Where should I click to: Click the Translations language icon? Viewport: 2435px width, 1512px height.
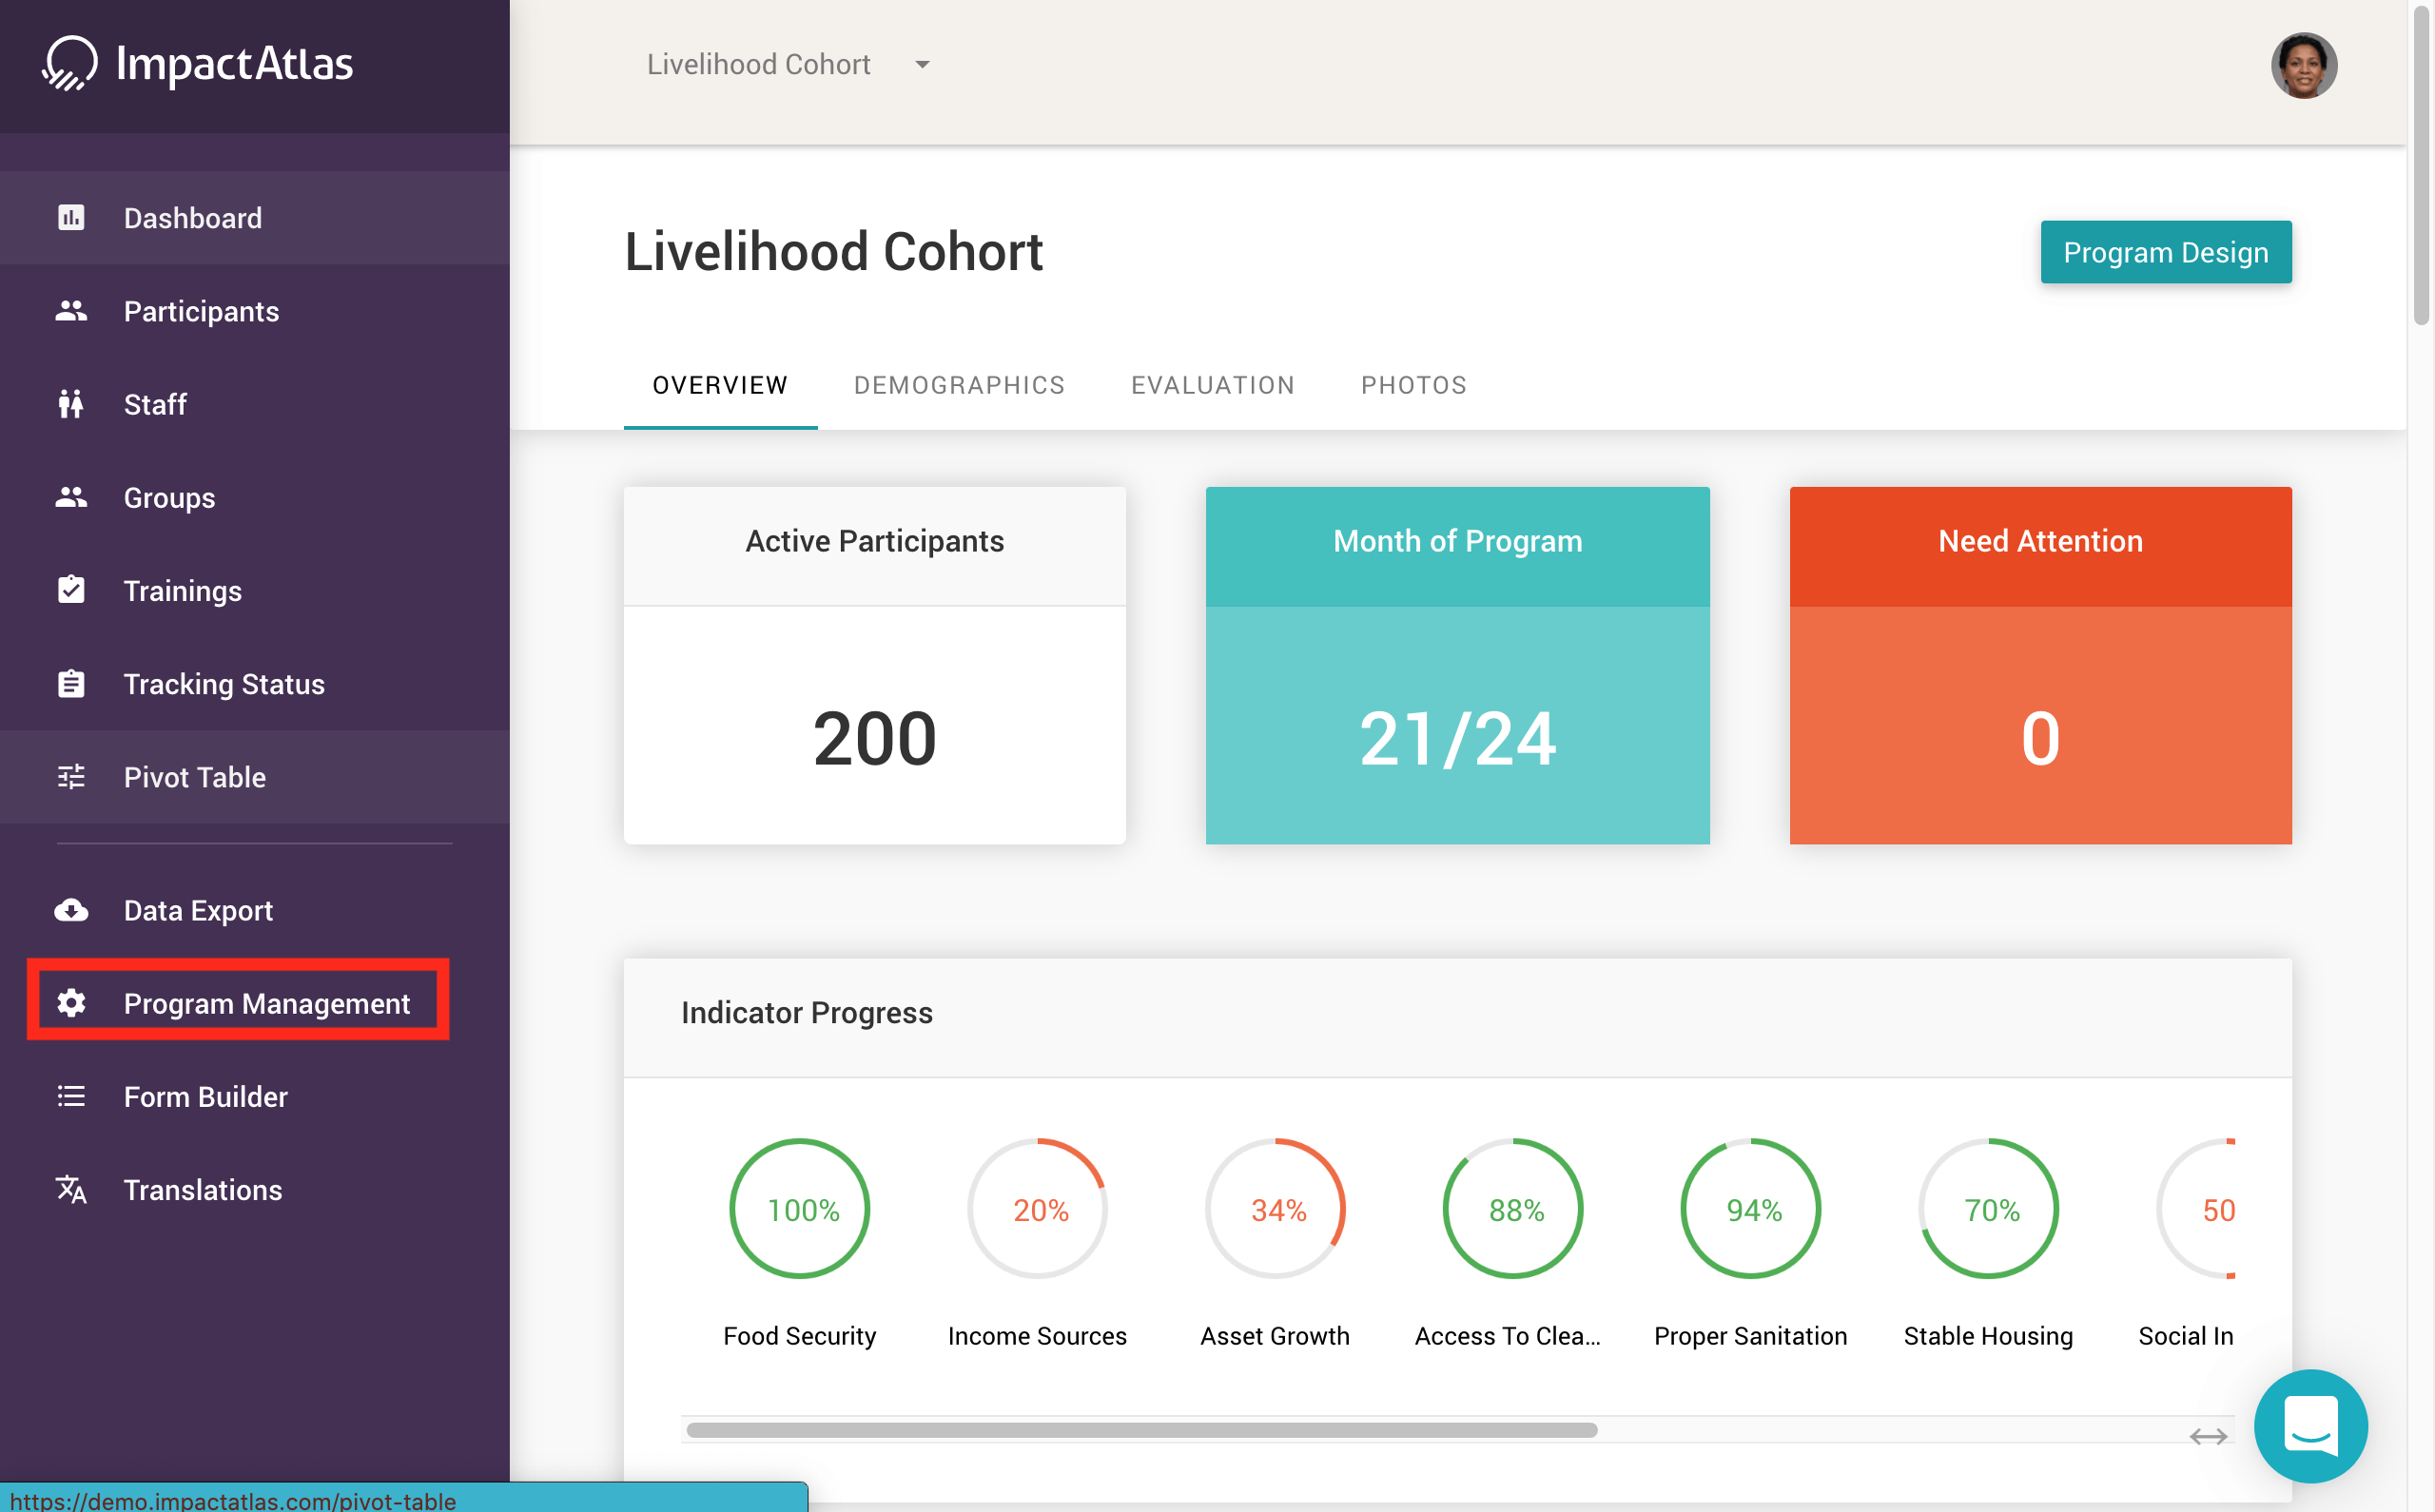click(71, 1189)
